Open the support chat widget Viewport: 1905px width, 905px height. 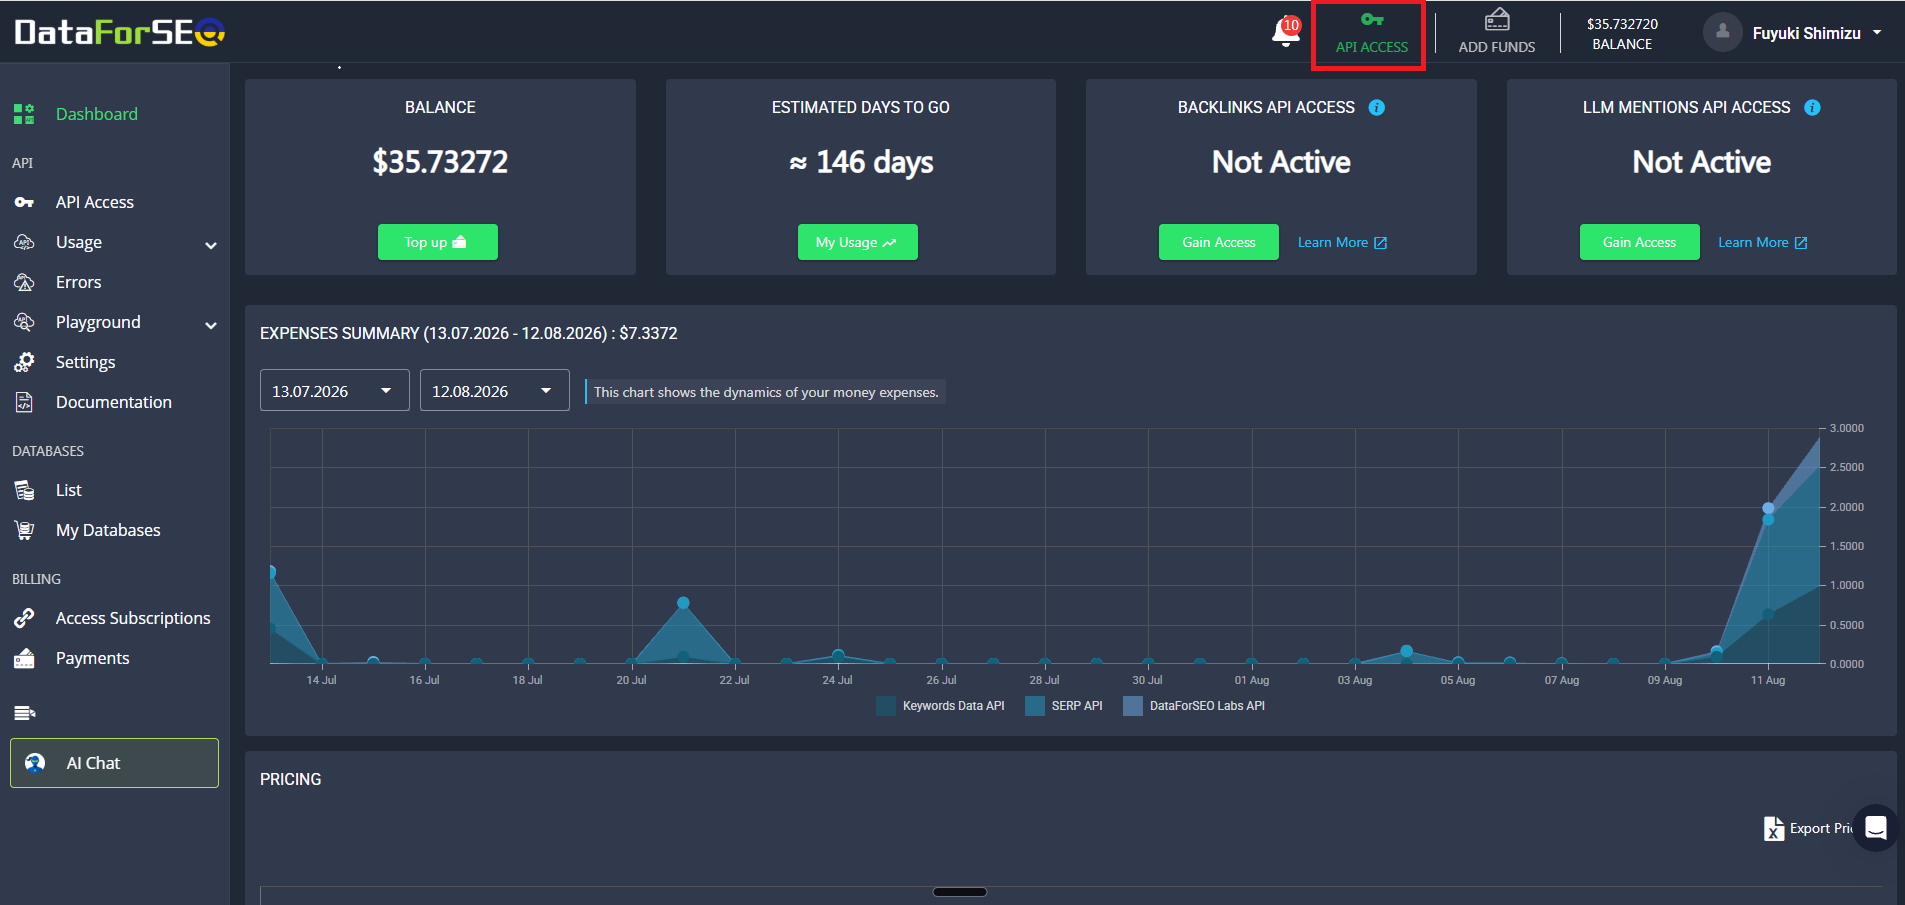click(x=1876, y=828)
